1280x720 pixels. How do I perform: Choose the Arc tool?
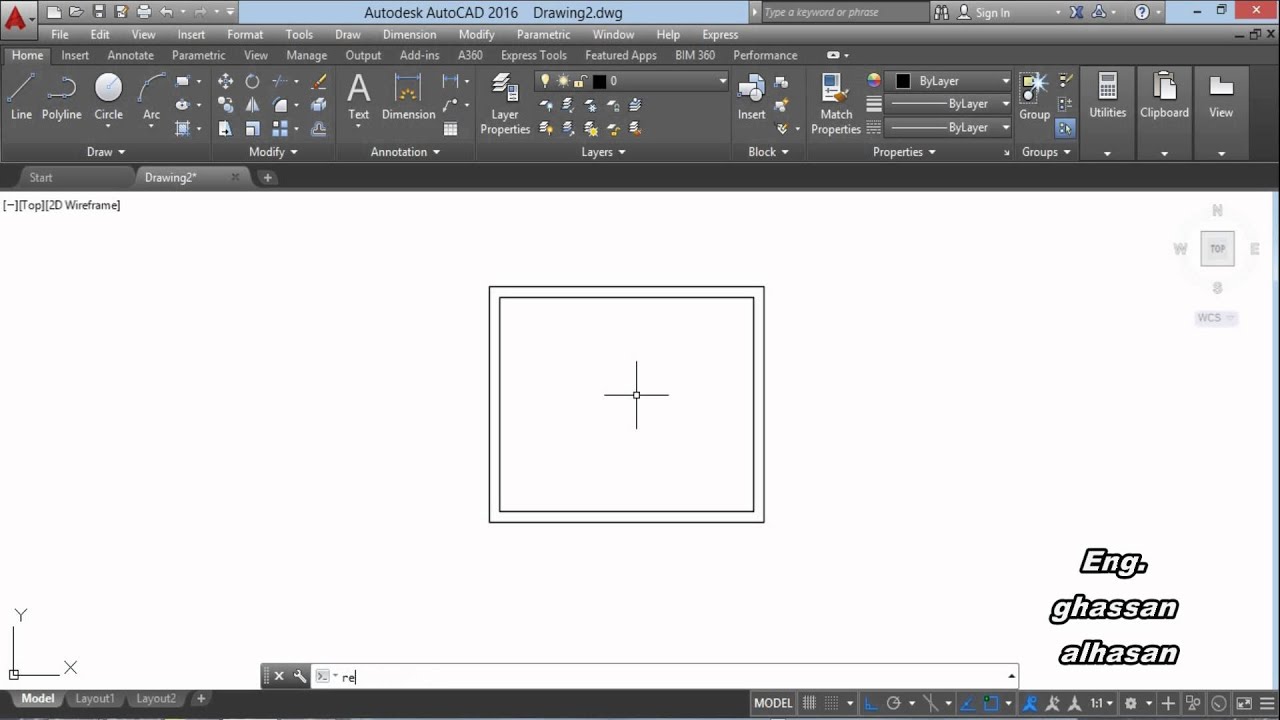click(x=151, y=97)
